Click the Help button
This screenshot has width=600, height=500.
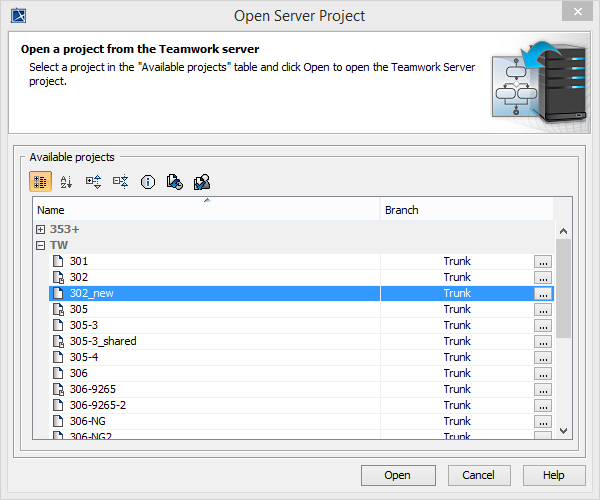pyautogui.click(x=554, y=475)
